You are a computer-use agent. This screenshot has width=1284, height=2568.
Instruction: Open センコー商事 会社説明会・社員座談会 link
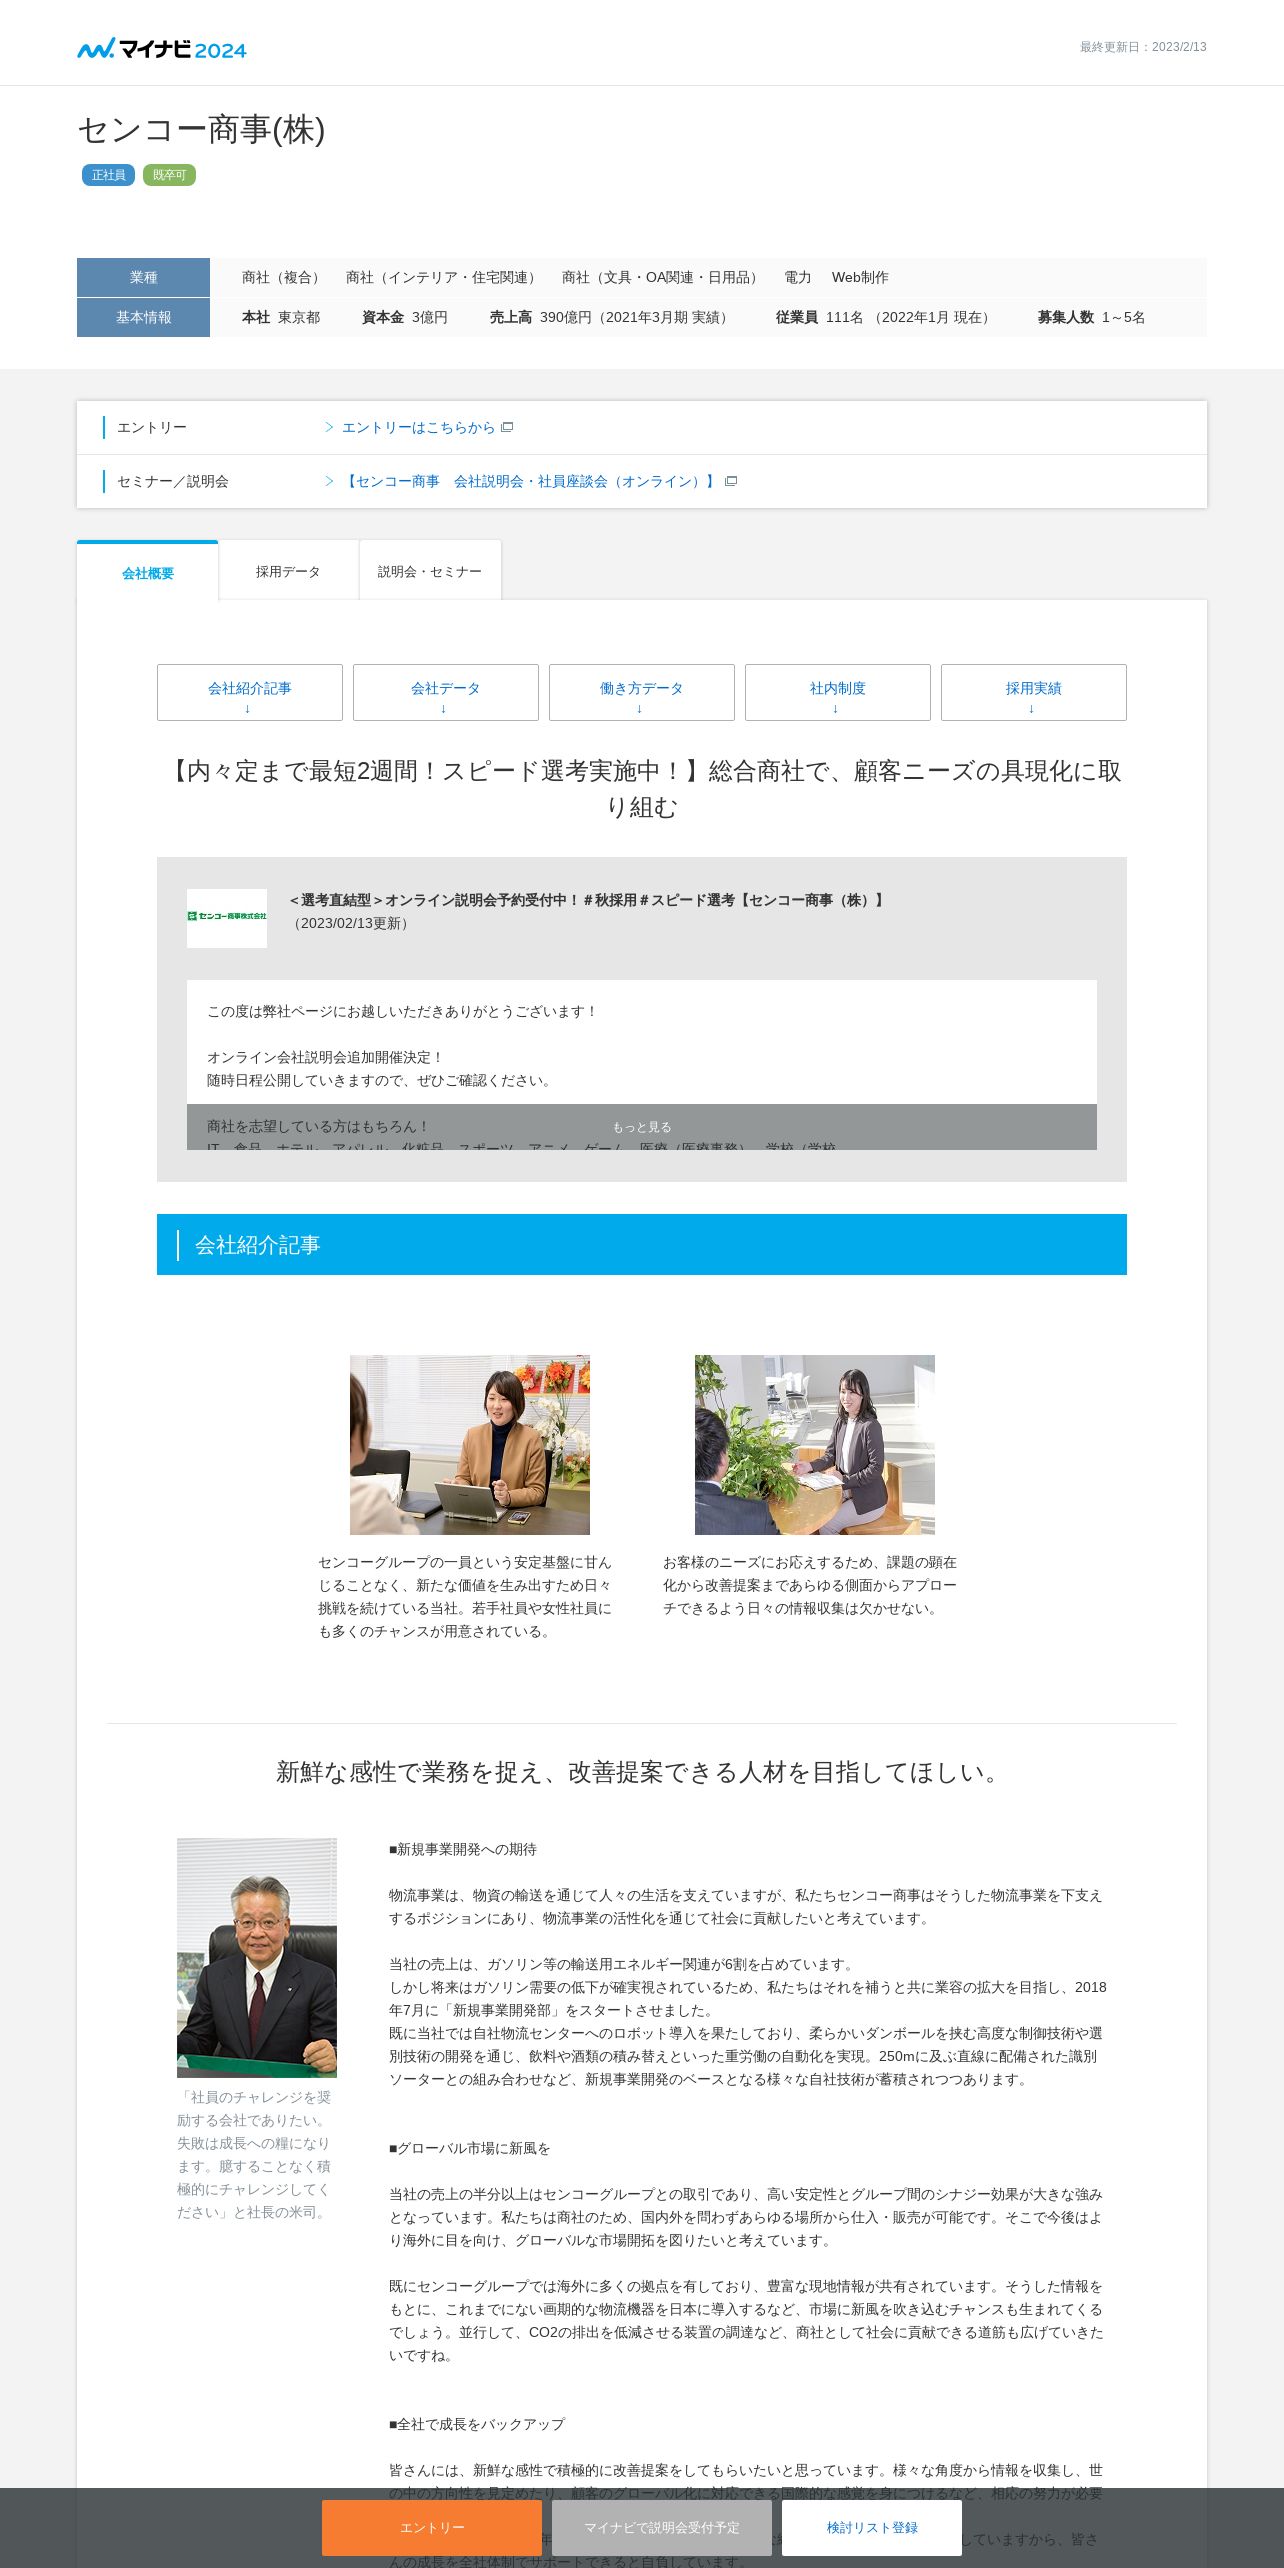coord(530,481)
